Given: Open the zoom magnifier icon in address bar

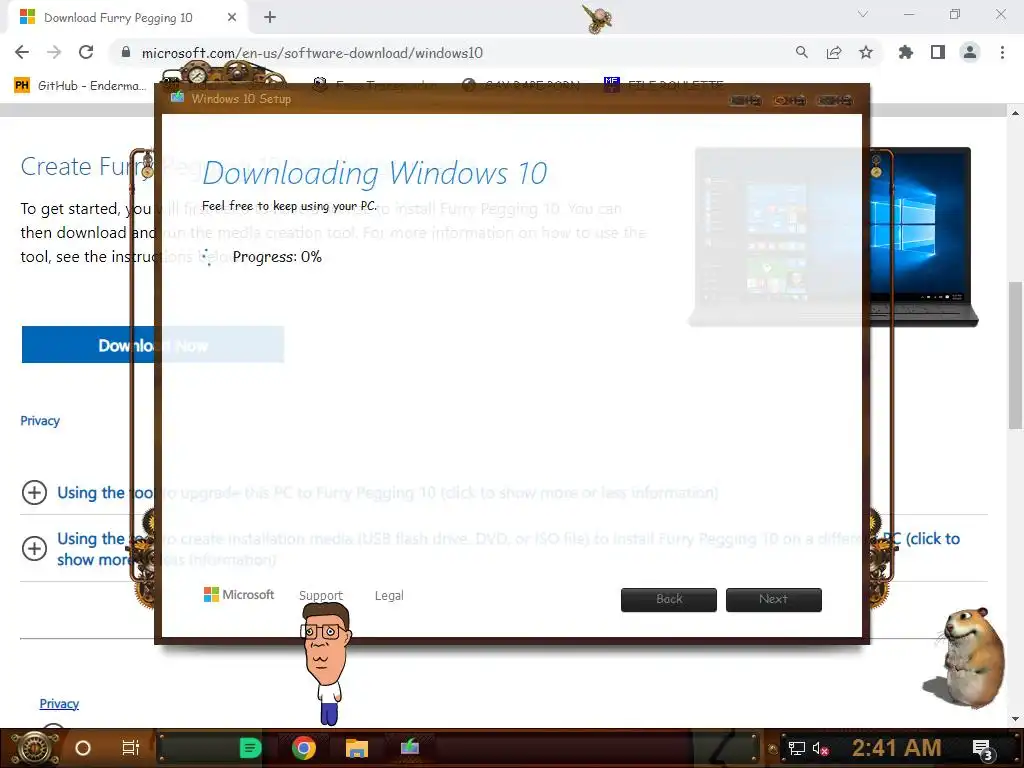Looking at the screenshot, I should coord(801,52).
